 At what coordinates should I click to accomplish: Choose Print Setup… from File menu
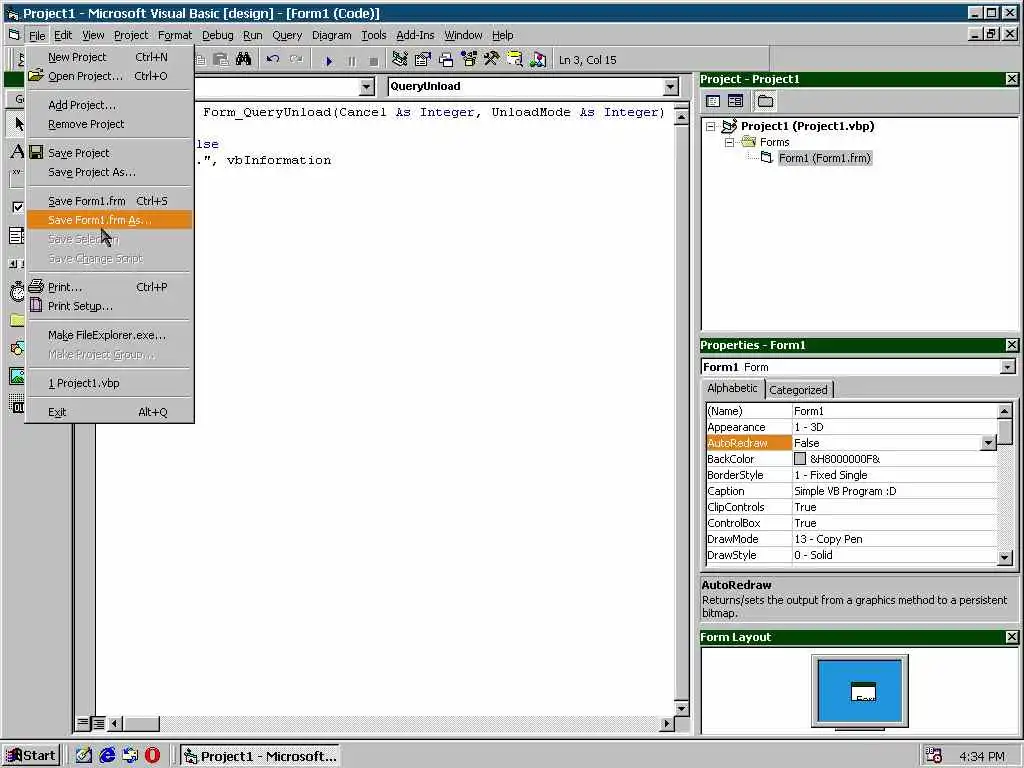point(110,306)
